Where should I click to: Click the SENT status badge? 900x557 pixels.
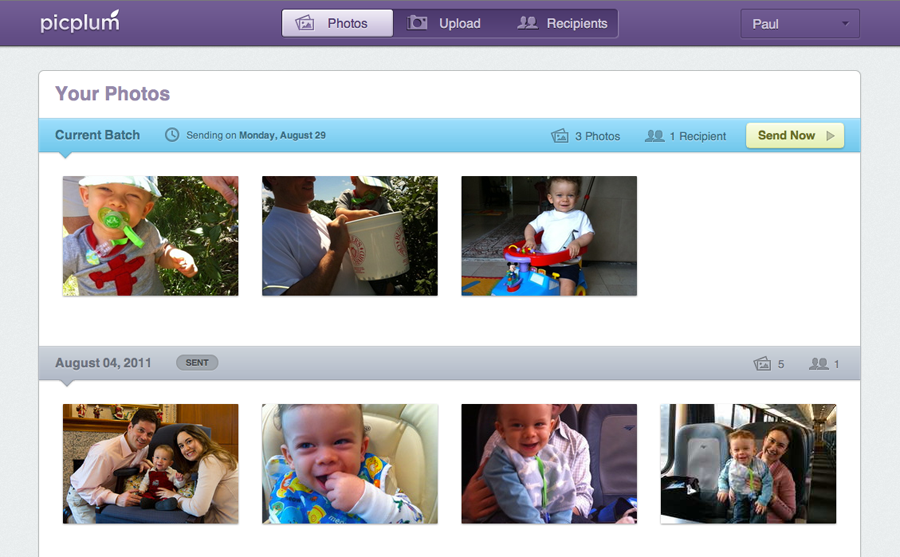tap(197, 362)
